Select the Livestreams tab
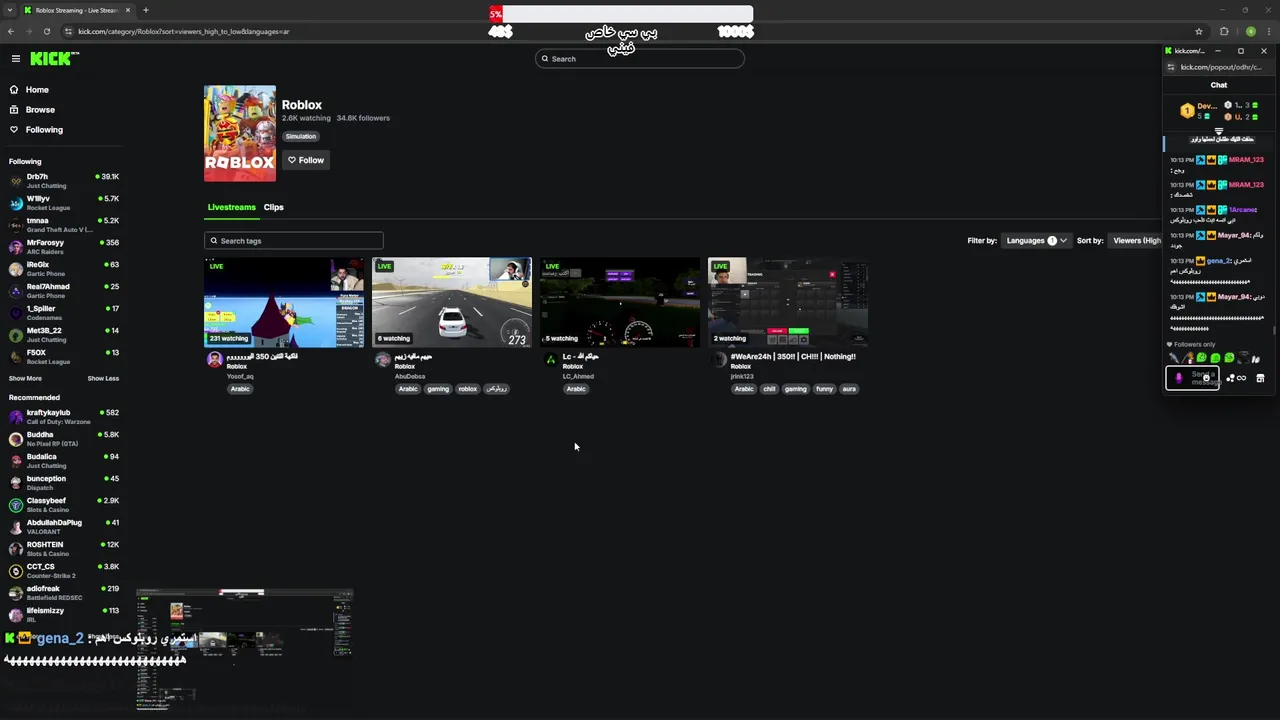1280x720 pixels. 232,207
